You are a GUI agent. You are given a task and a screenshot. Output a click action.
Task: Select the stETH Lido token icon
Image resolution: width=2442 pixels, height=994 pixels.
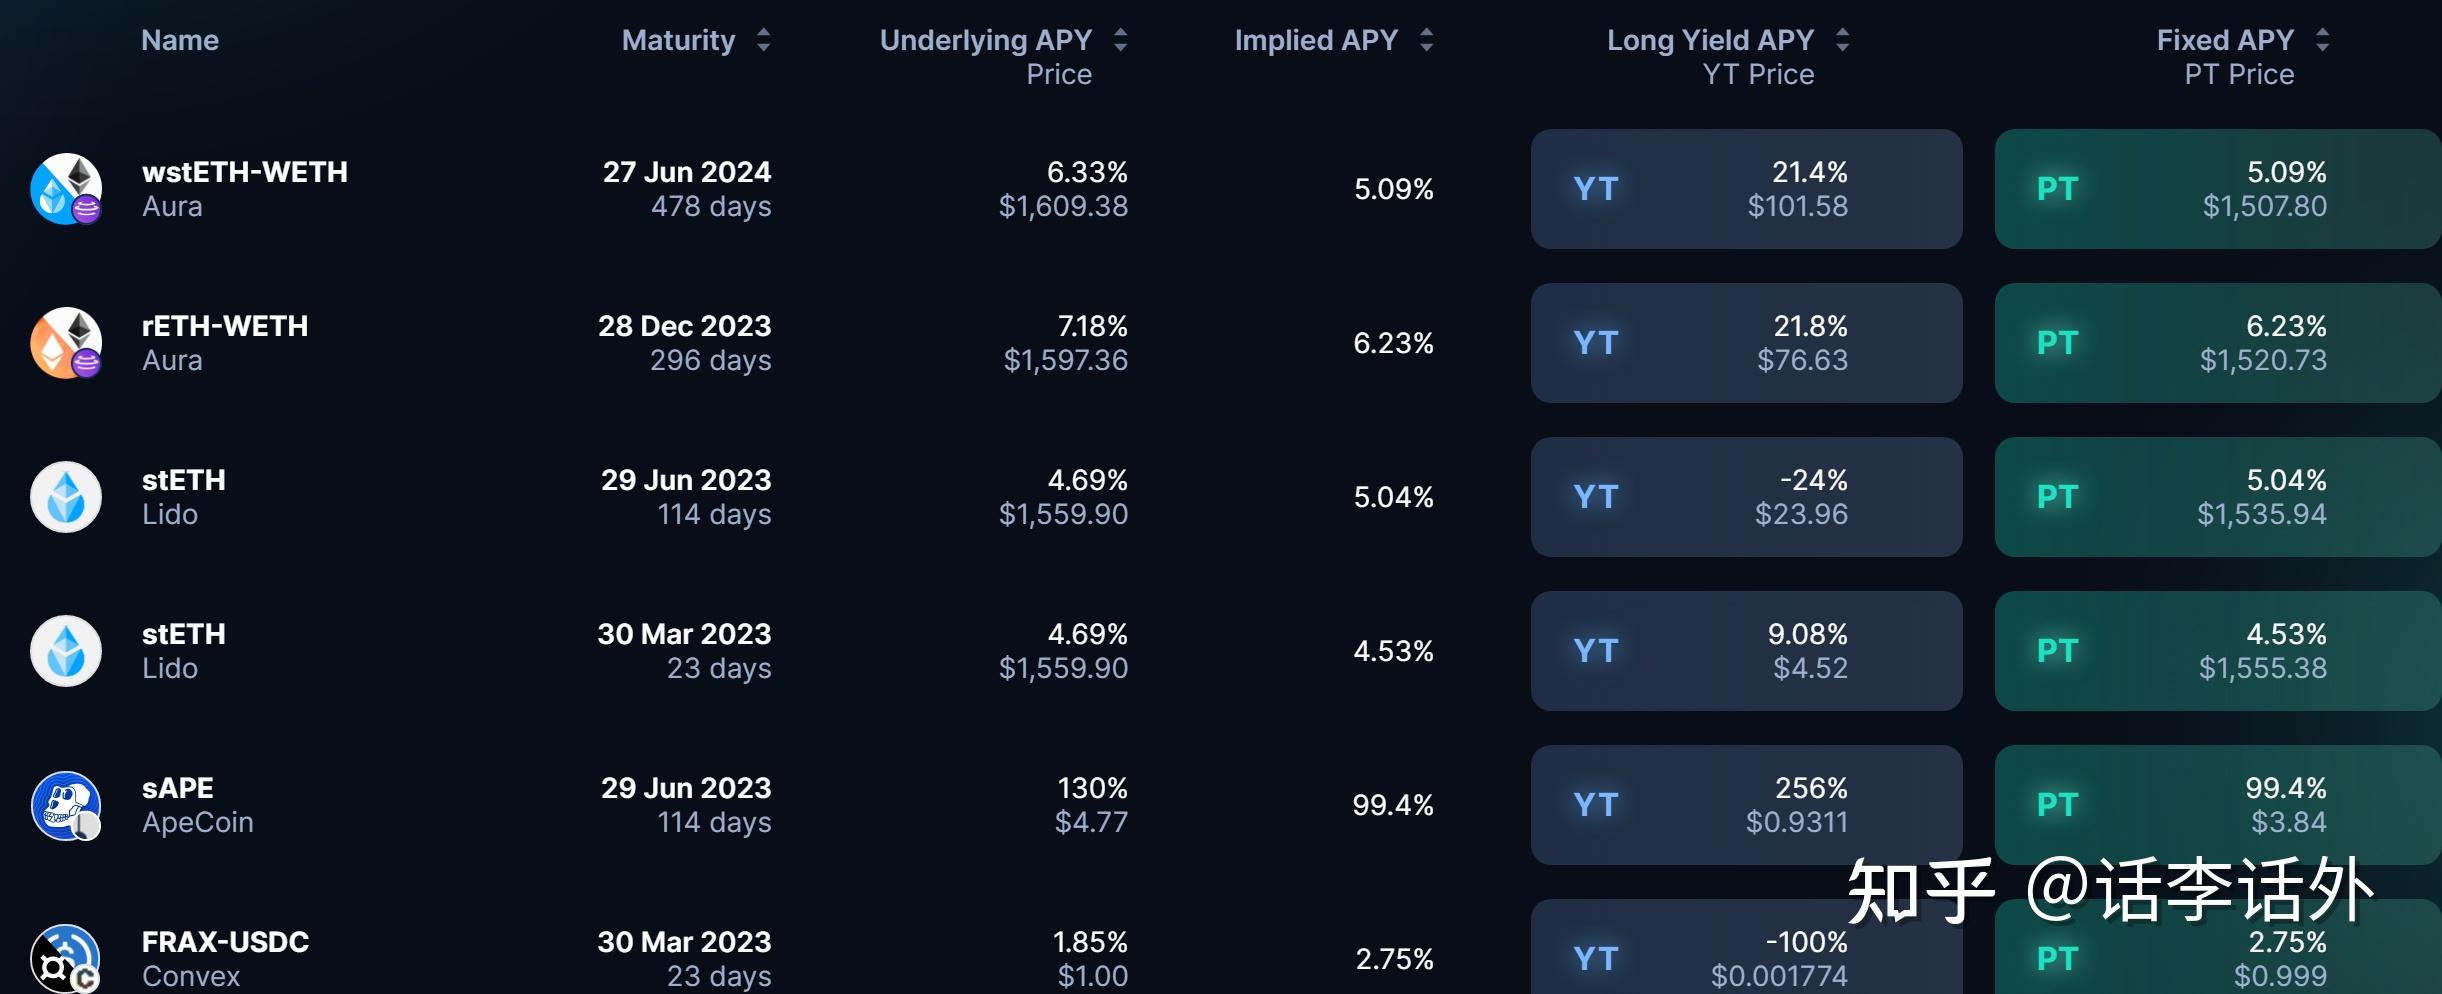click(65, 496)
